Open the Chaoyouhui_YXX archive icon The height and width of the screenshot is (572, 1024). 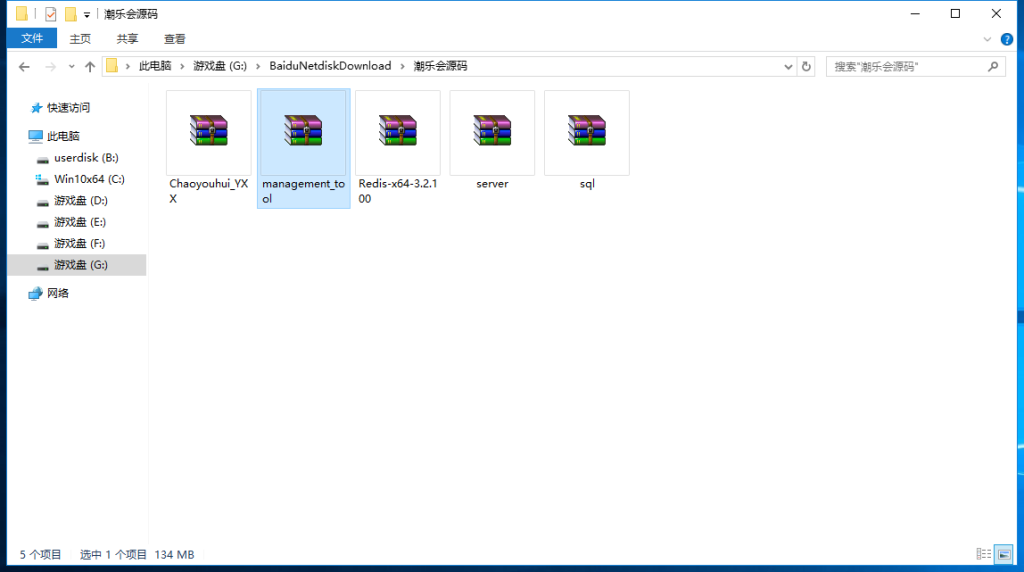(x=208, y=131)
